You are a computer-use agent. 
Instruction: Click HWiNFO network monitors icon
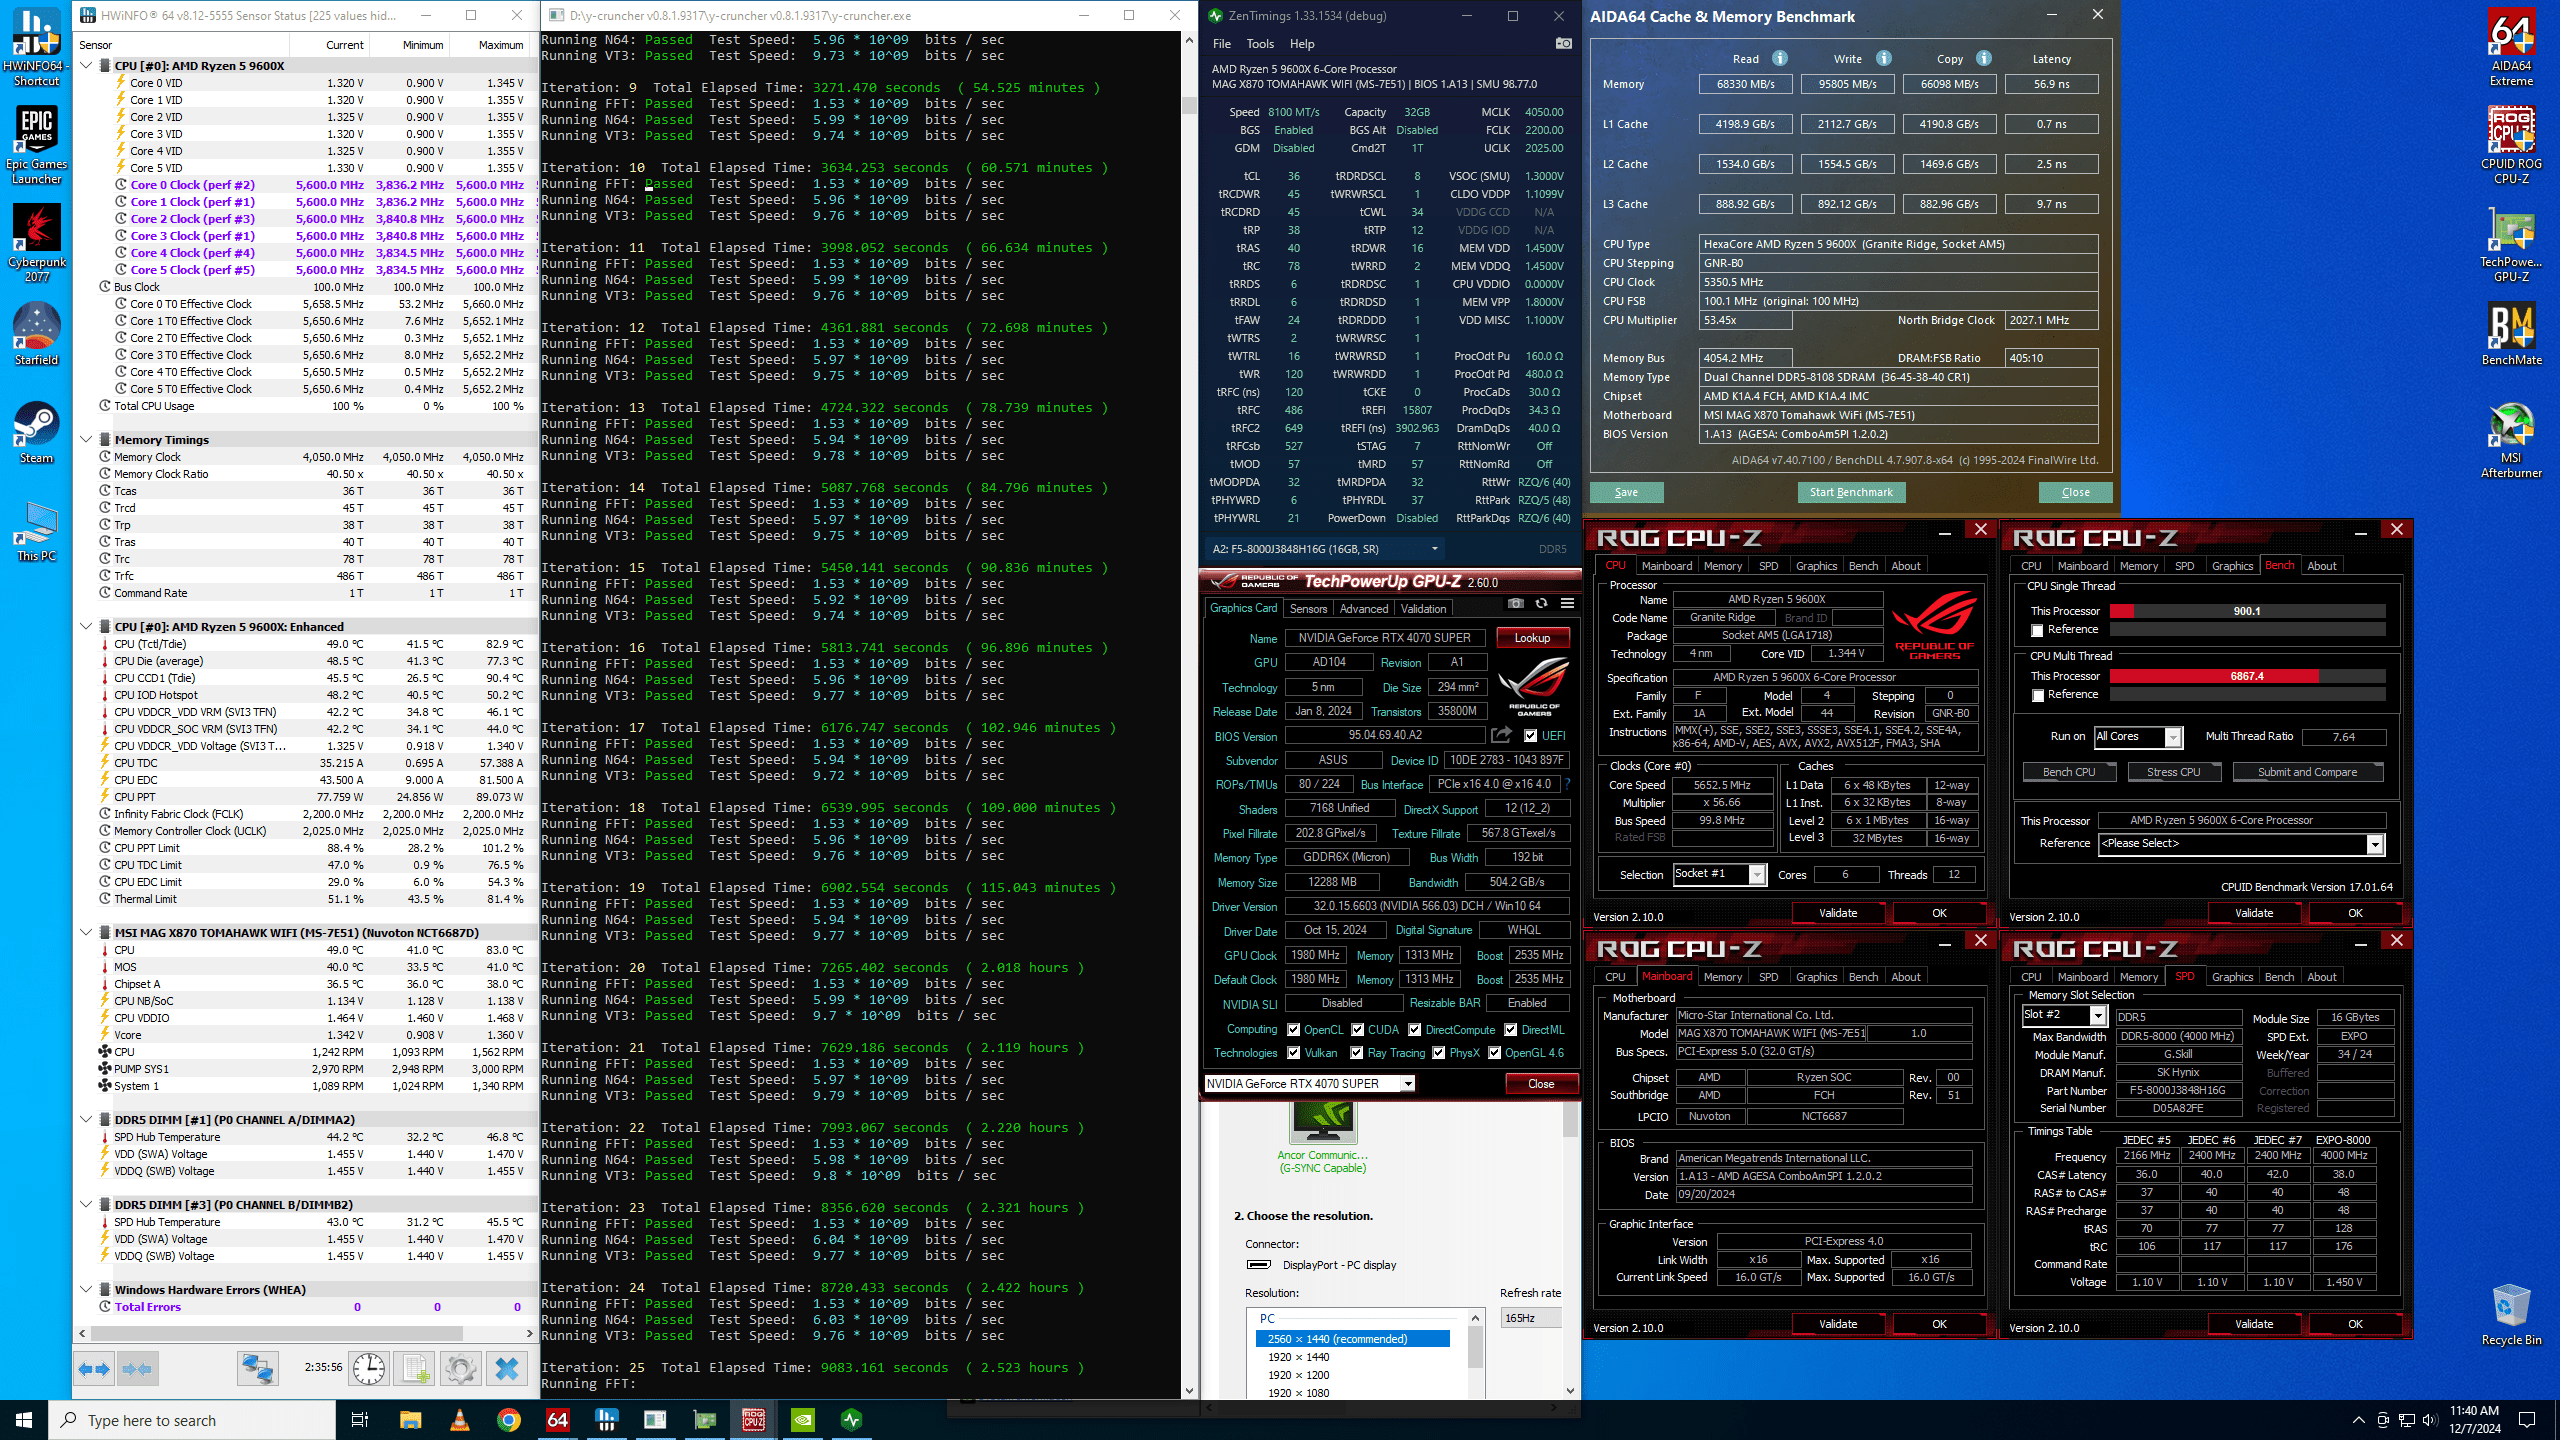point(257,1368)
